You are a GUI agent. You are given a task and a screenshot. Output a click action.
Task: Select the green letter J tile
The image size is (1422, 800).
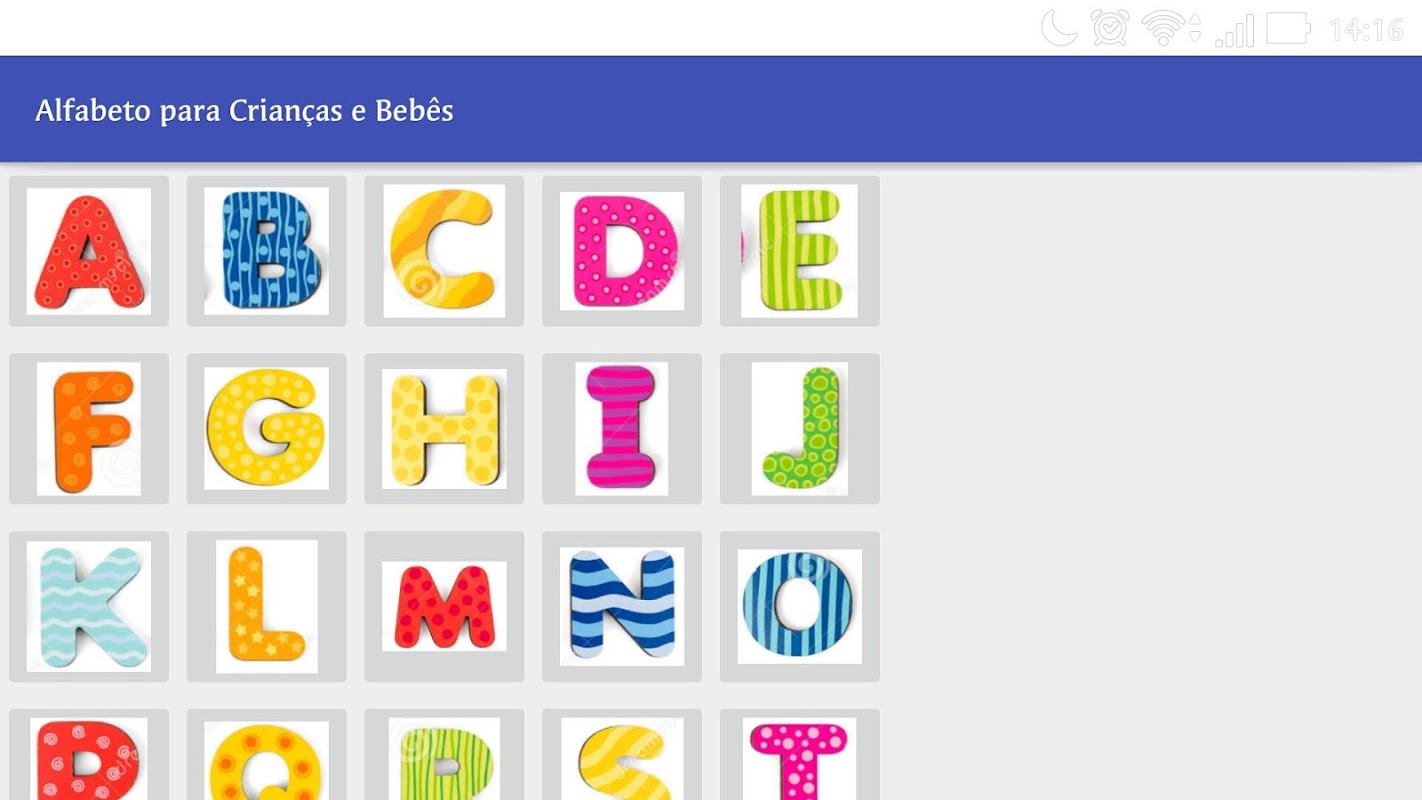click(x=800, y=429)
